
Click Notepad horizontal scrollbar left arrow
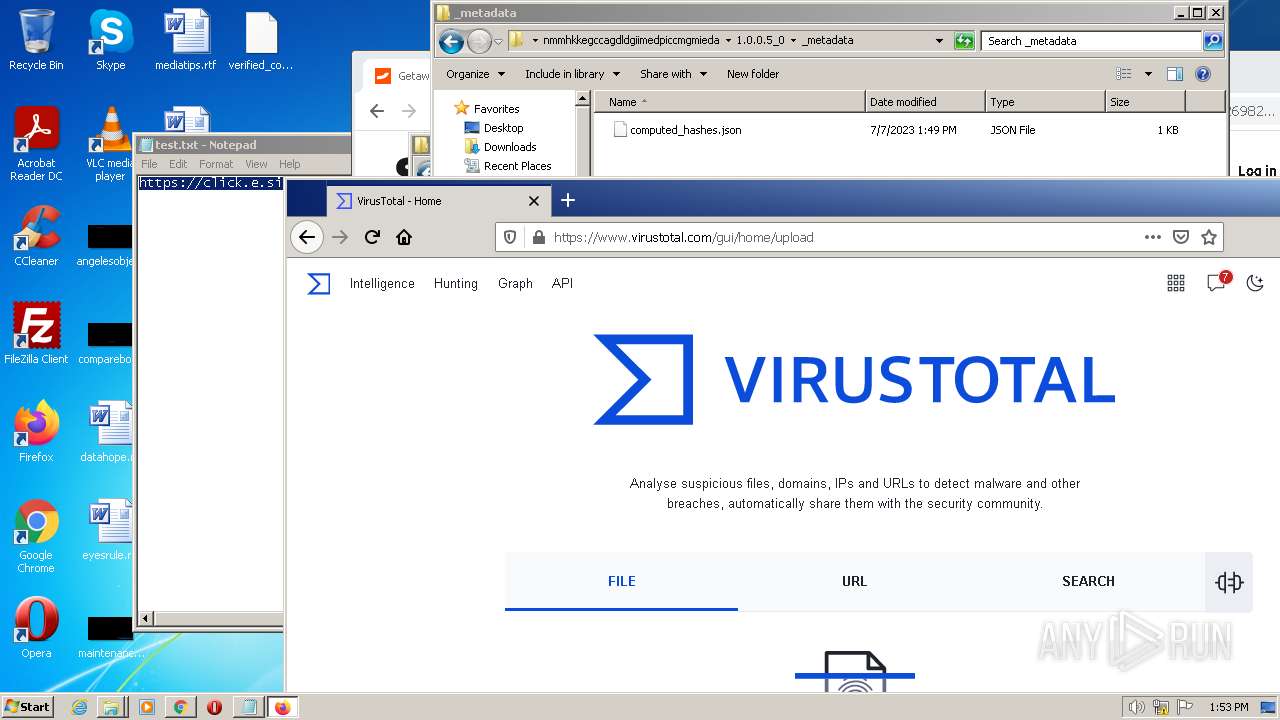click(x=146, y=619)
